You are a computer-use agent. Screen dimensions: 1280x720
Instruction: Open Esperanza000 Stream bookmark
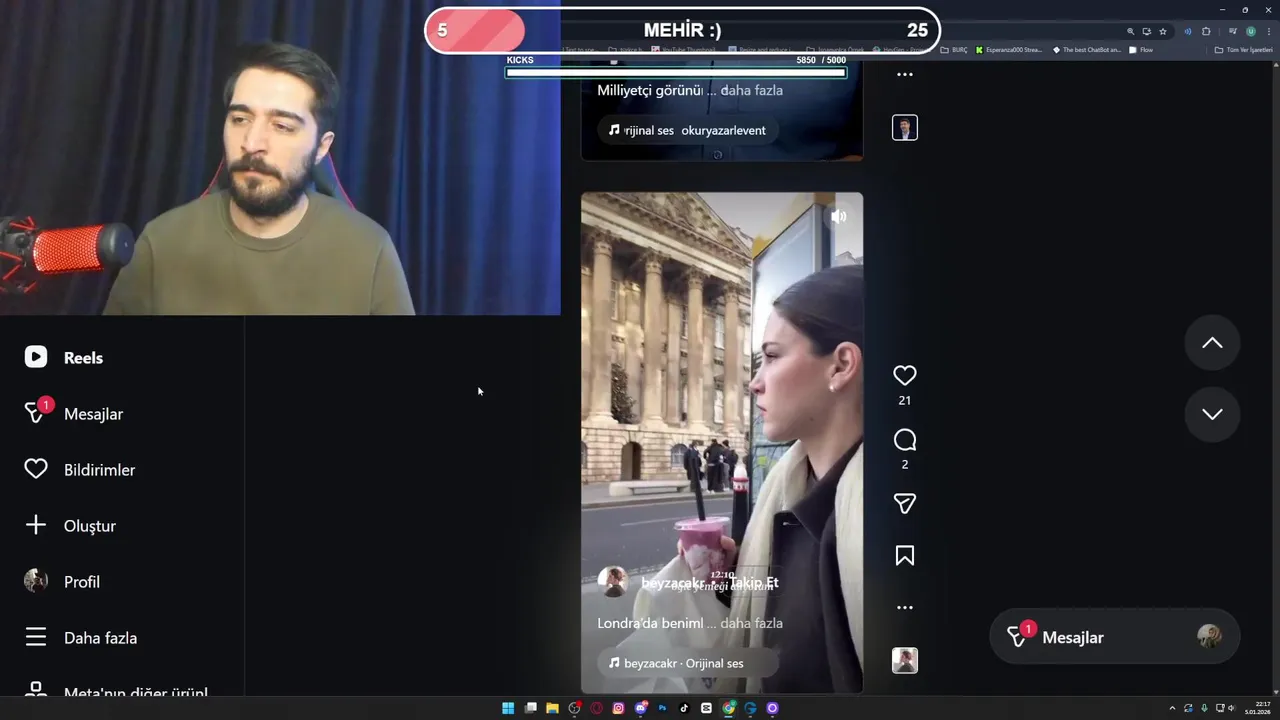[x=1009, y=49]
